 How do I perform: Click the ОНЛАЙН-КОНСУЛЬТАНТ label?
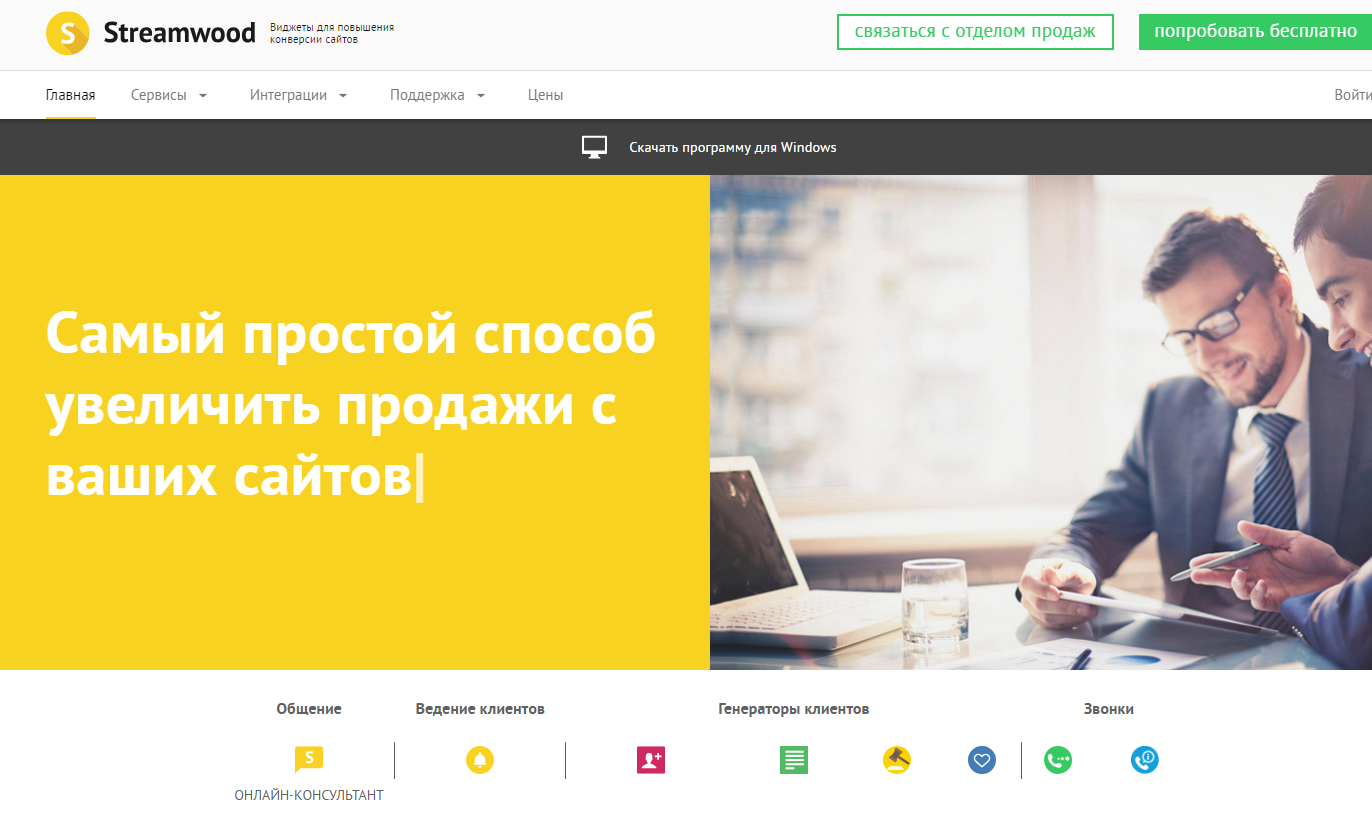click(x=309, y=796)
